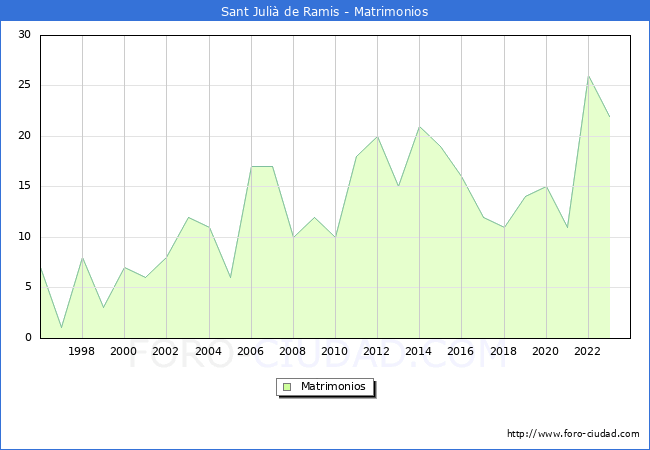Image resolution: width=650 pixels, height=450 pixels.
Task: Click the green Matrimonios legend swatch
Action: 287,387
